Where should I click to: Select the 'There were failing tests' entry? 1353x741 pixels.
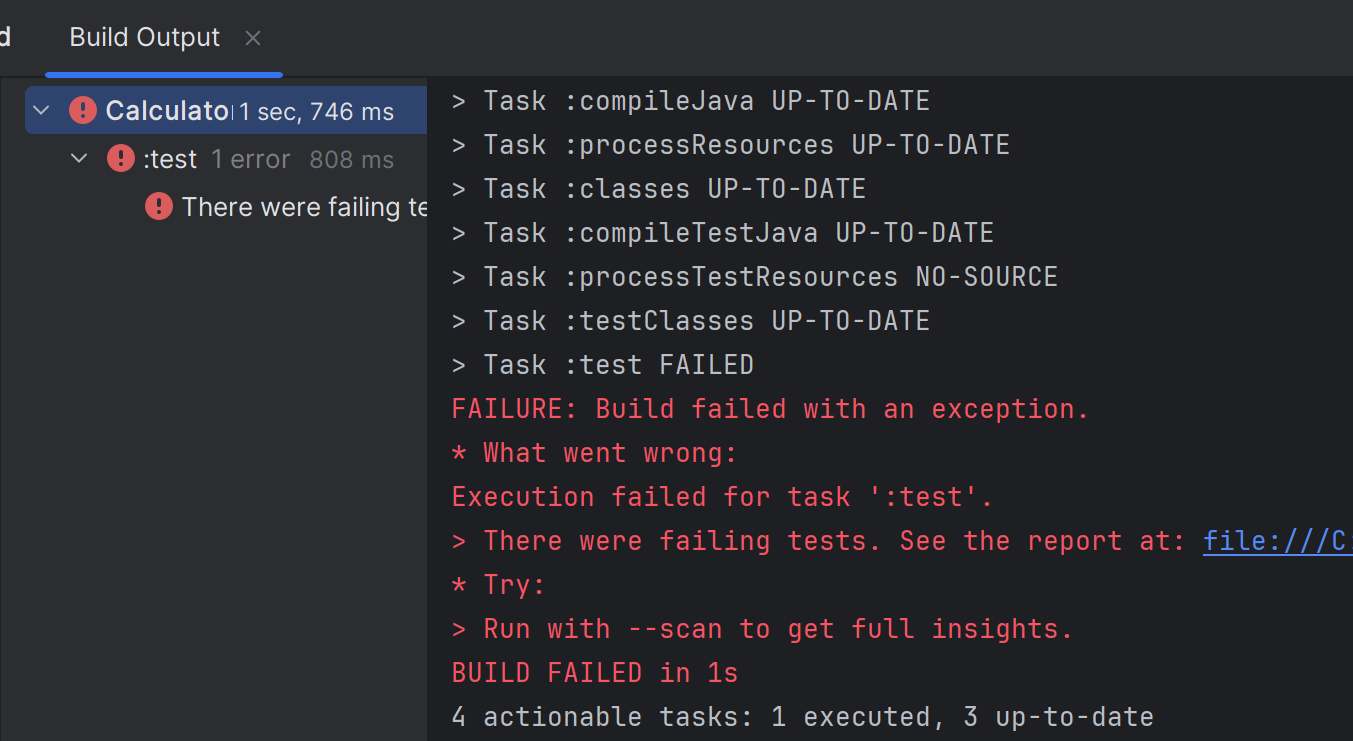(x=300, y=207)
